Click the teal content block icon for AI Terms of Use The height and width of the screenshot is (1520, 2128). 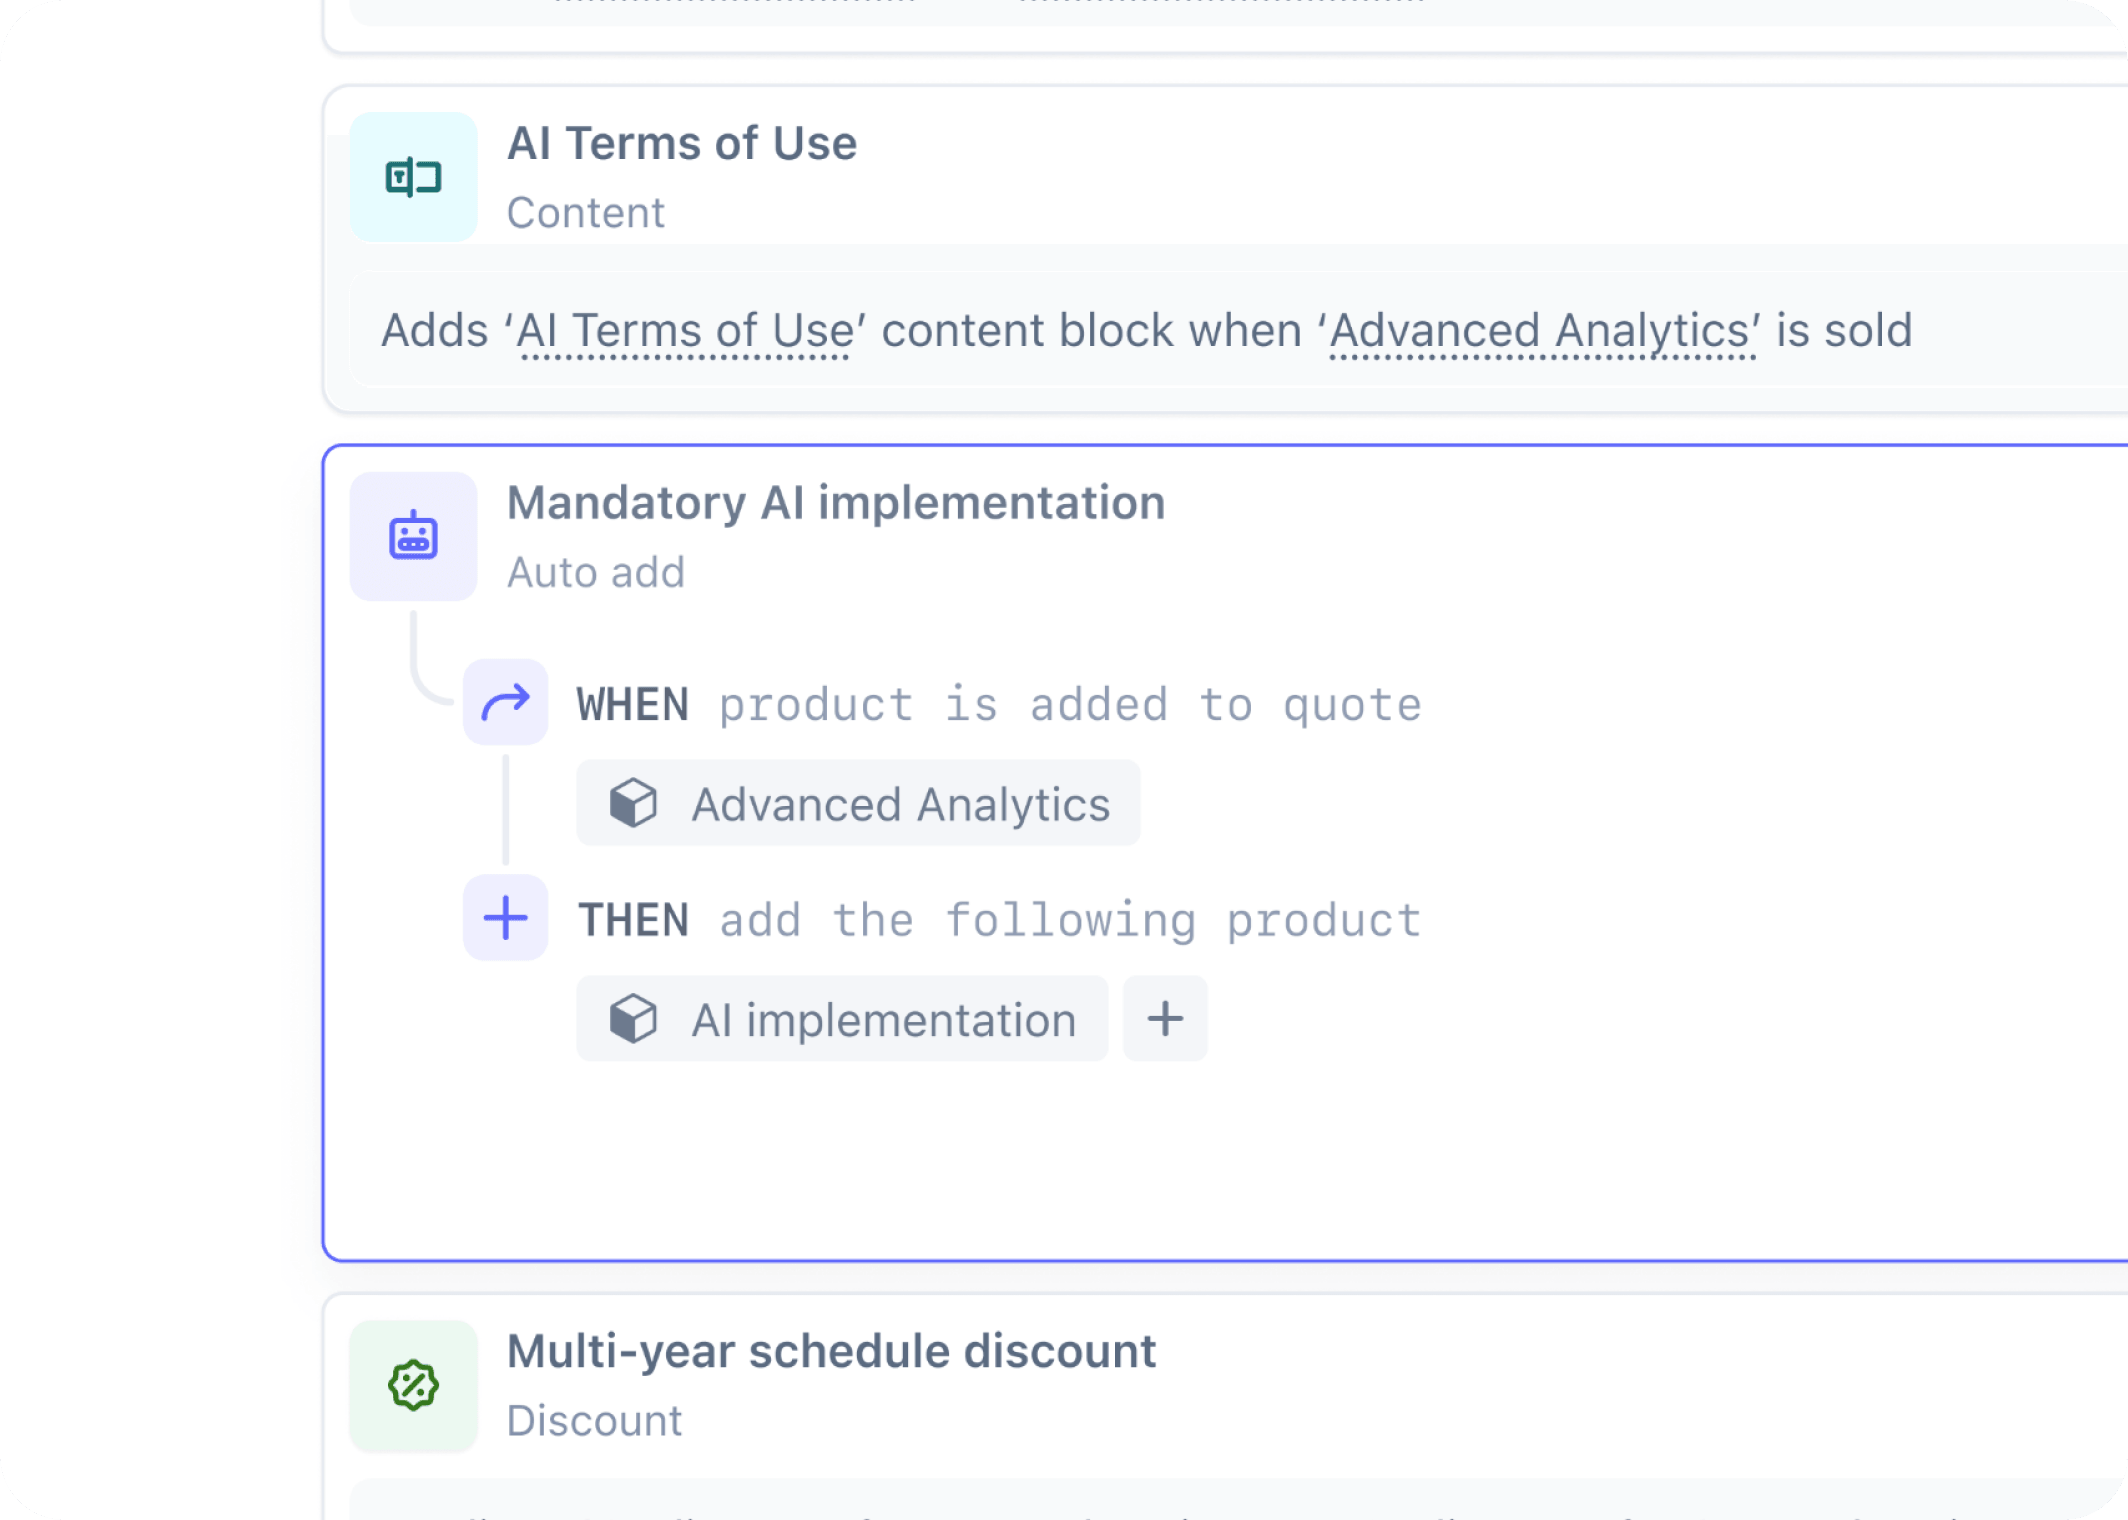pos(412,177)
